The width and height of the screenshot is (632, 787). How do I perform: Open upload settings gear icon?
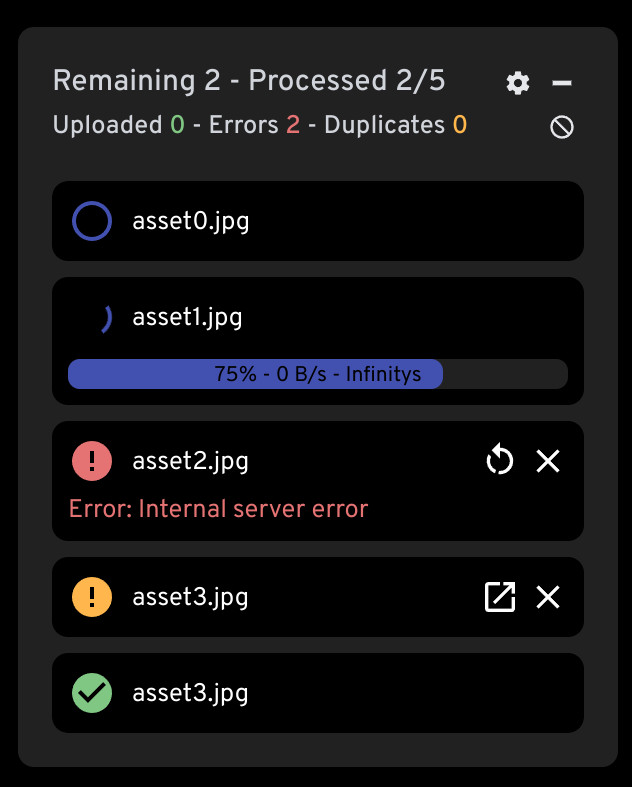pos(518,83)
